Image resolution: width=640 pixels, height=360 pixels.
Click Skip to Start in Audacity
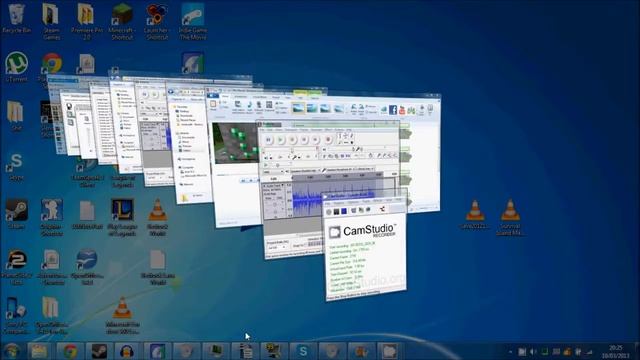coord(304,140)
